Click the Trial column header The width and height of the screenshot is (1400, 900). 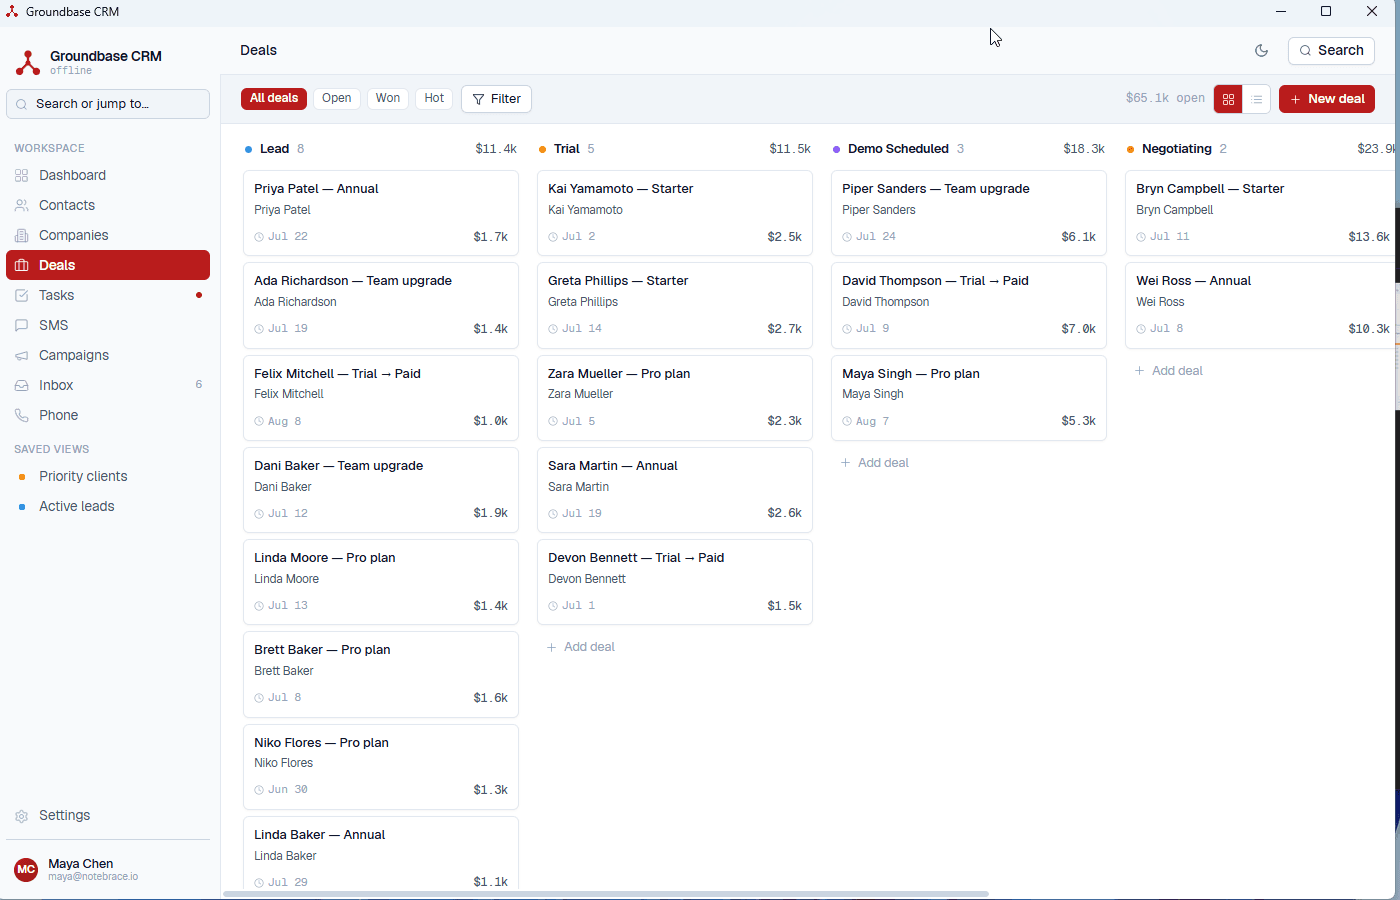click(x=675, y=149)
